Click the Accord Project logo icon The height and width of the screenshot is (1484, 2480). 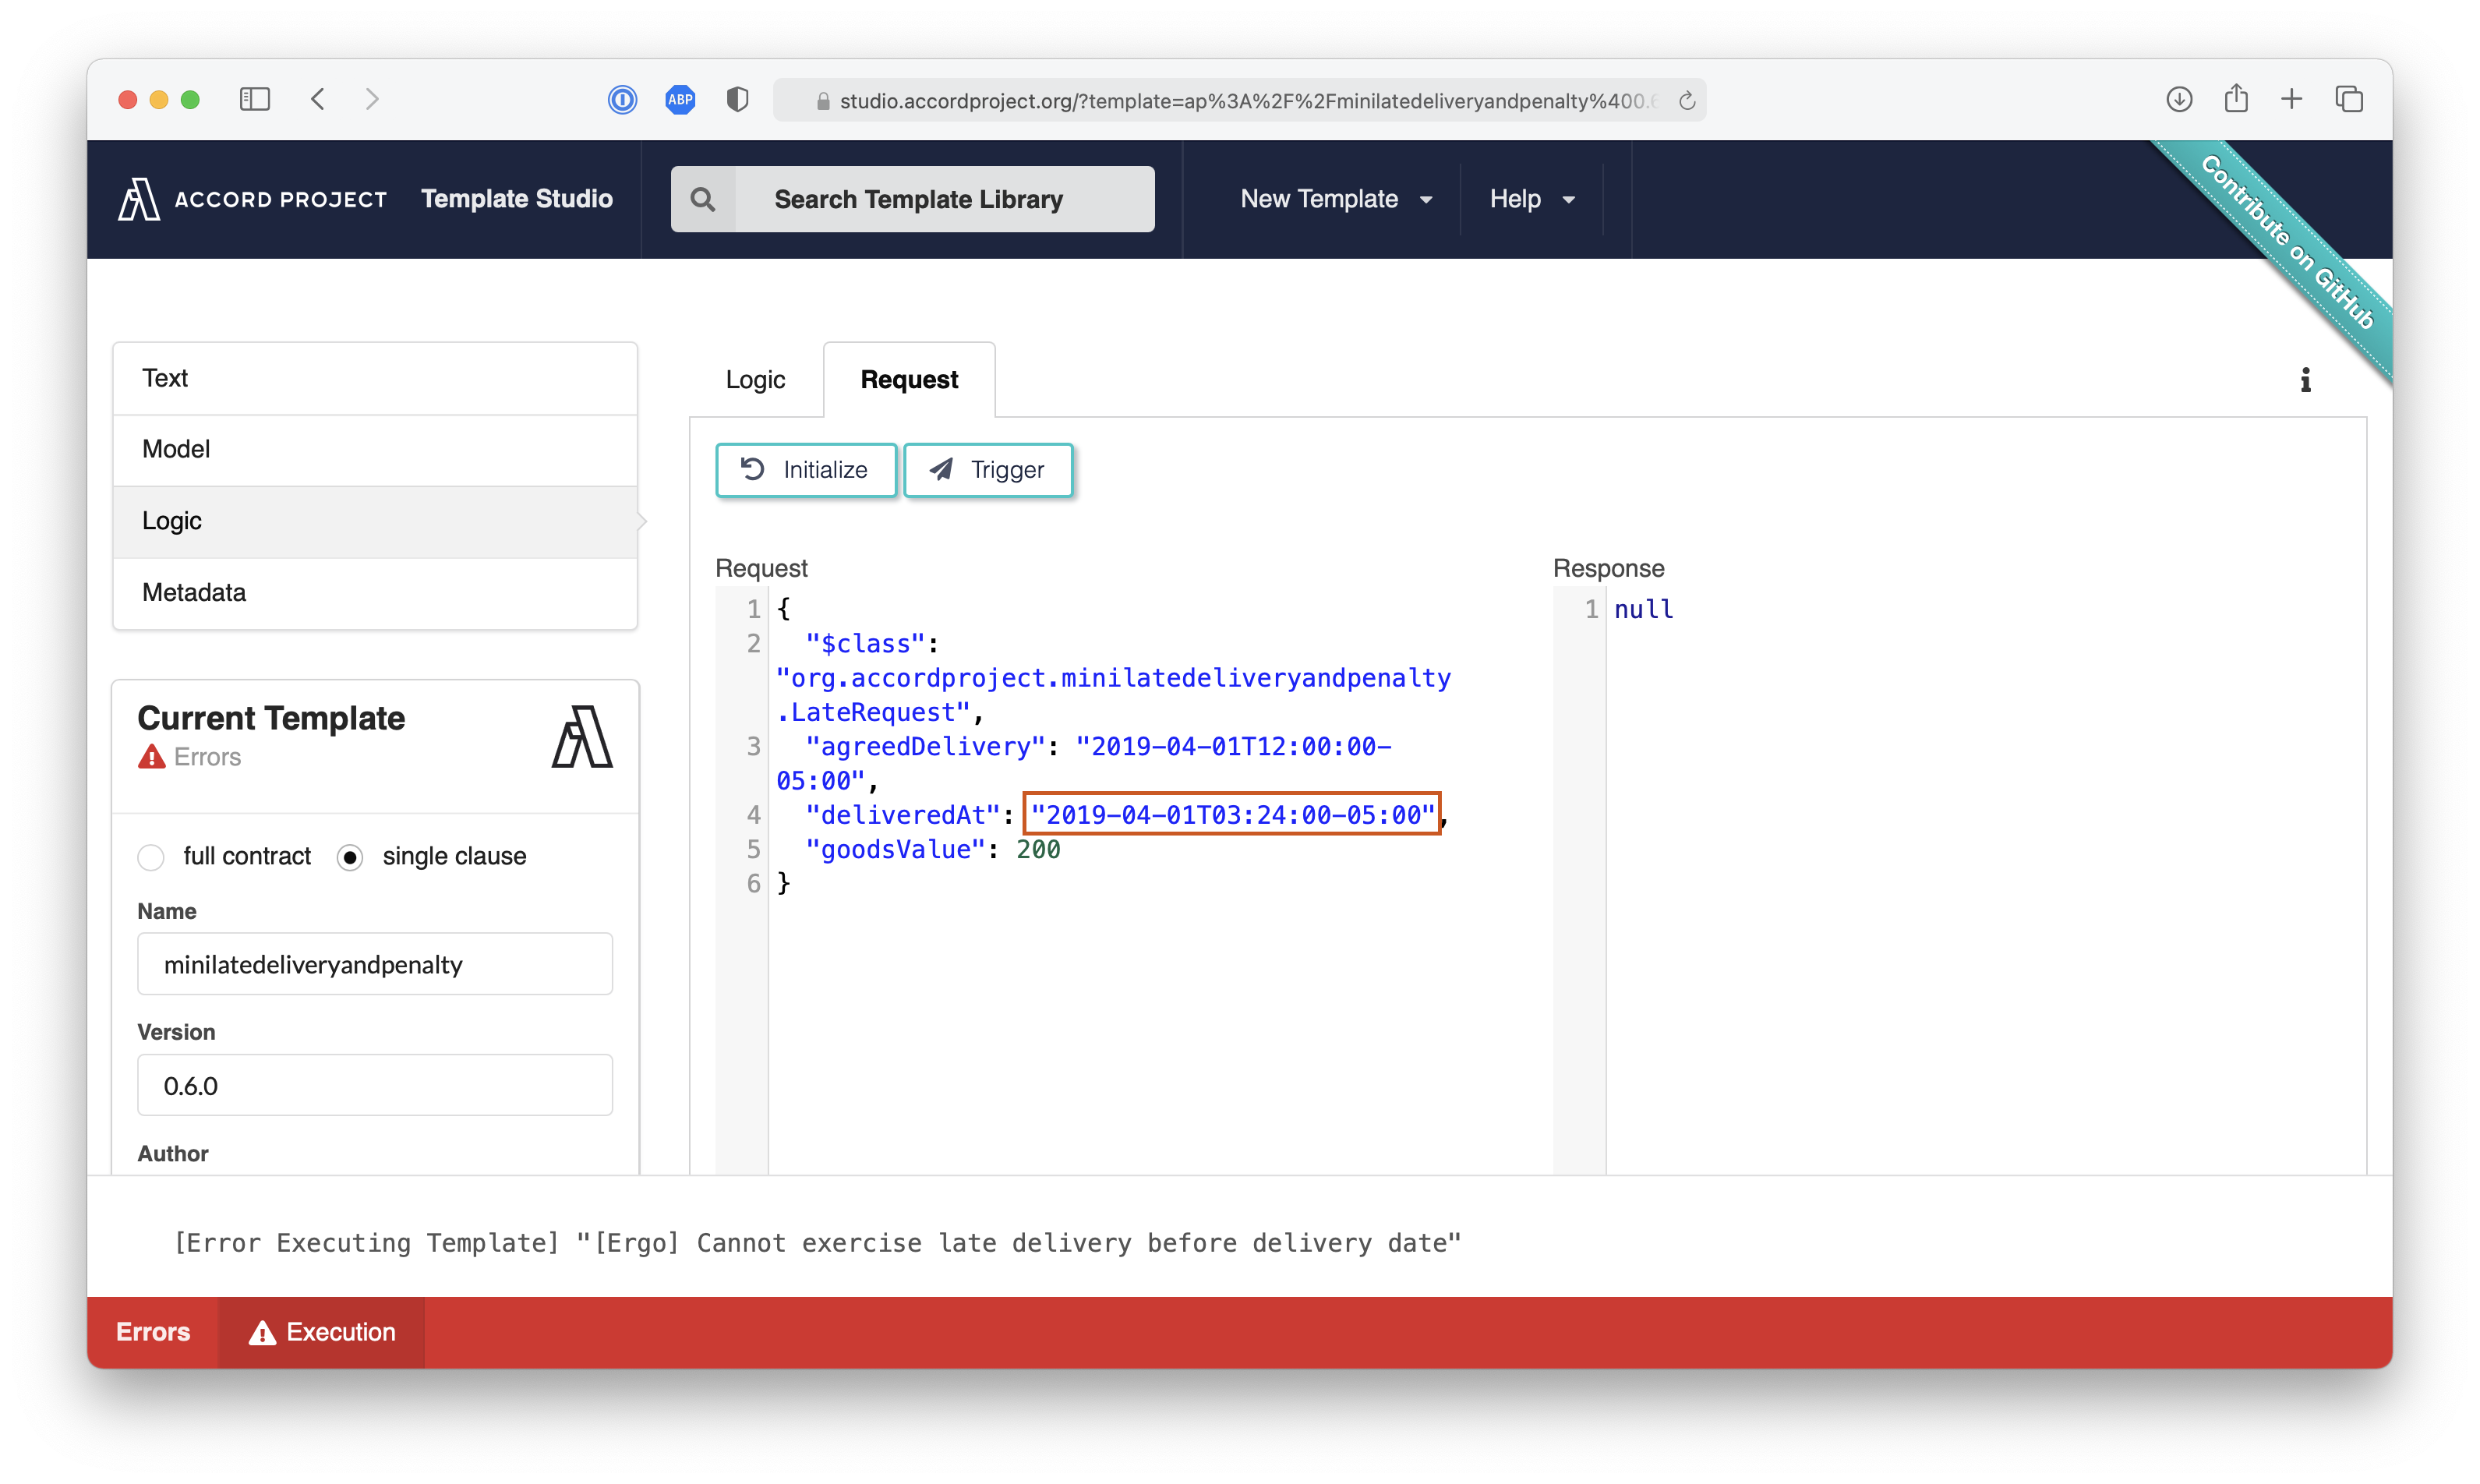coord(136,198)
